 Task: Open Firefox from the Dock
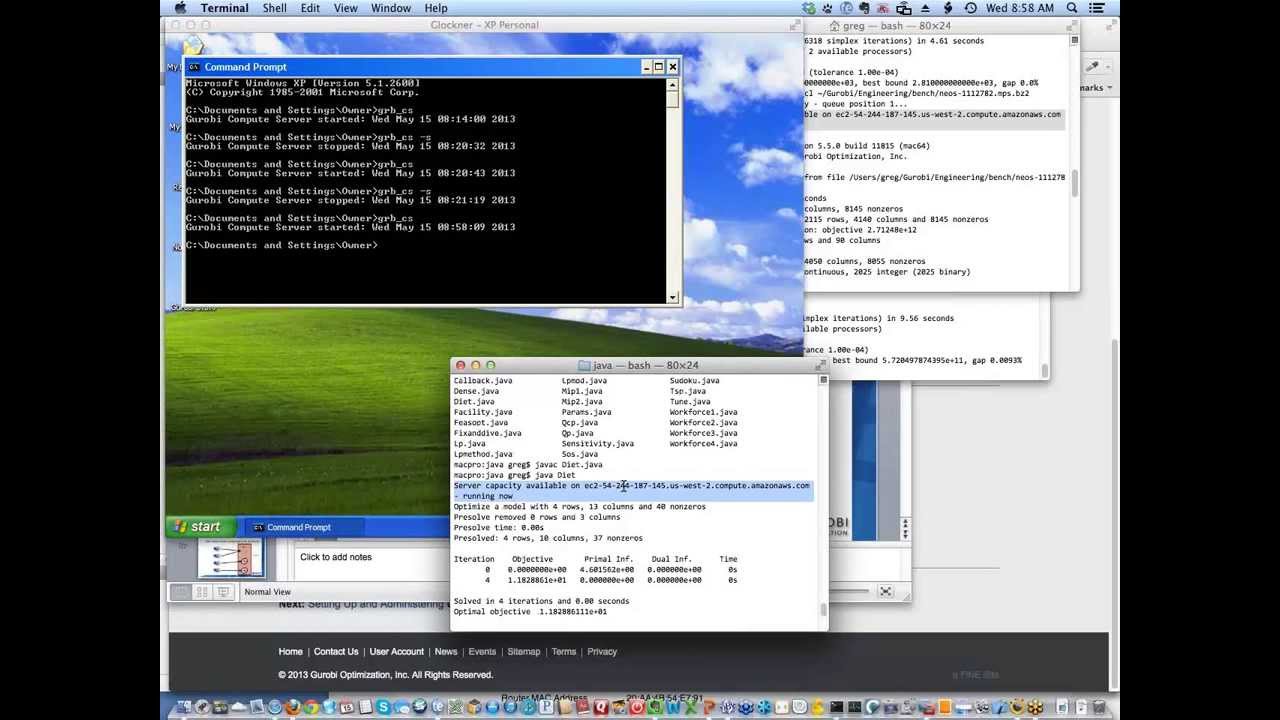pos(293,708)
